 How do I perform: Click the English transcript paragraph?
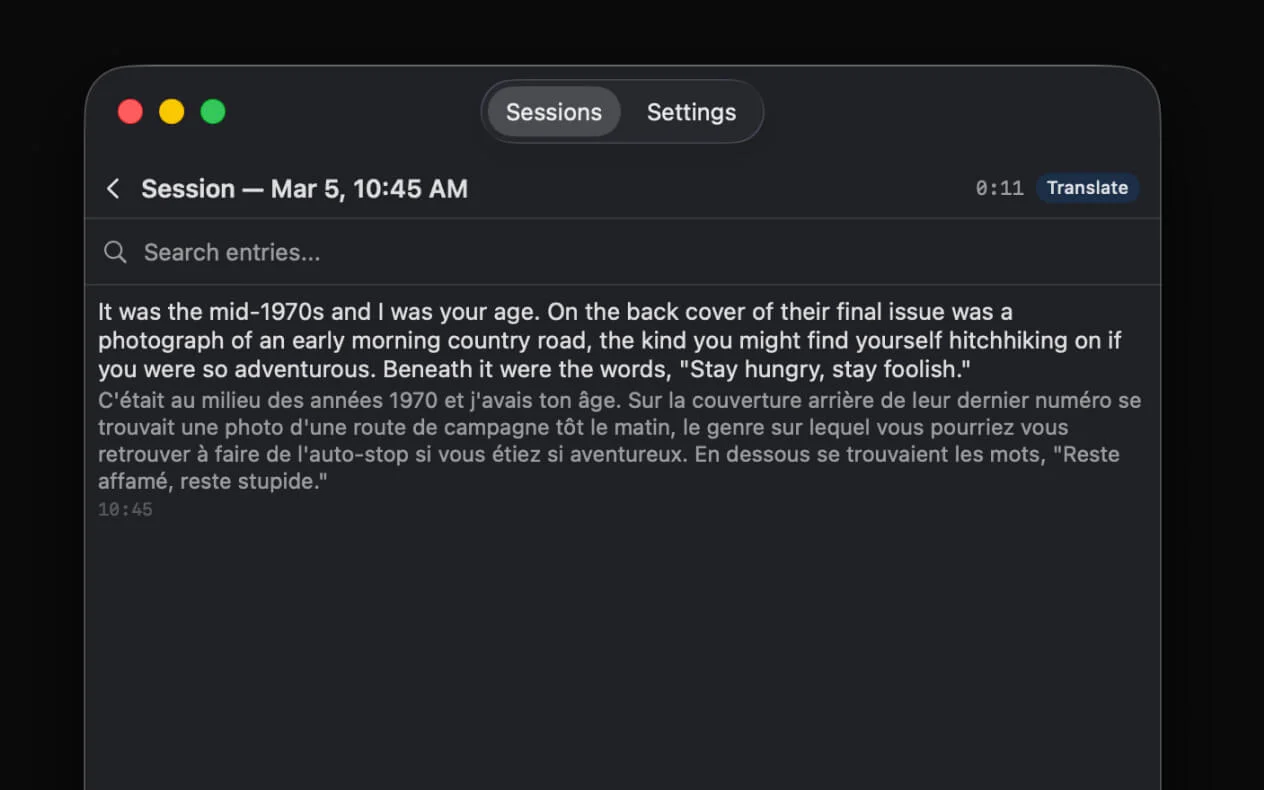pos(610,340)
